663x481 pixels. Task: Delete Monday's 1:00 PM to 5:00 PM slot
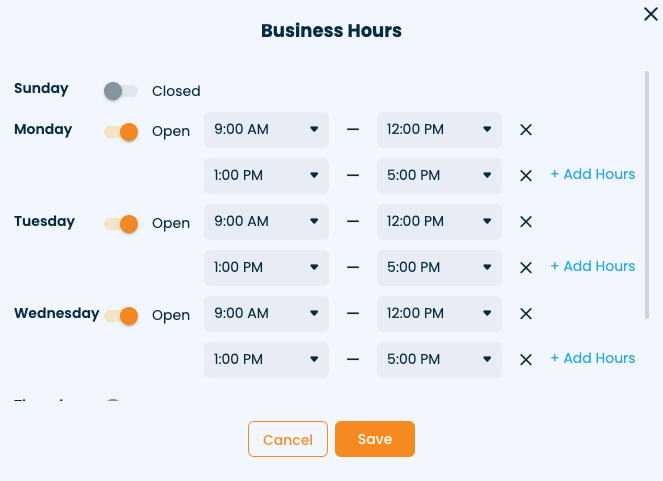(x=526, y=176)
